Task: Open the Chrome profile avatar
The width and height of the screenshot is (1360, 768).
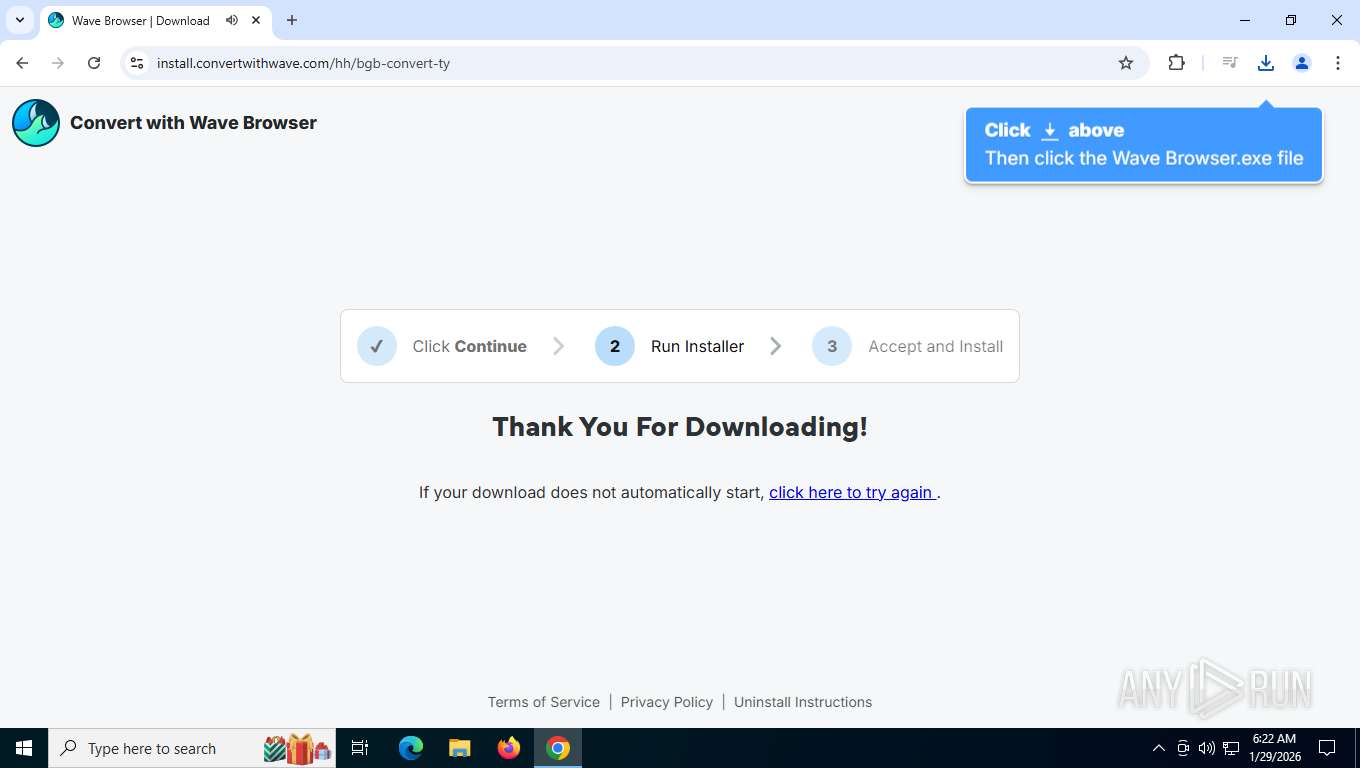Action: [x=1302, y=63]
